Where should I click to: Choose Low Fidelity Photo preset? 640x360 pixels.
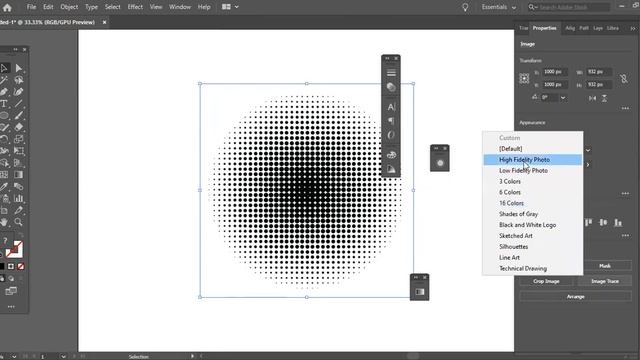[533, 170]
